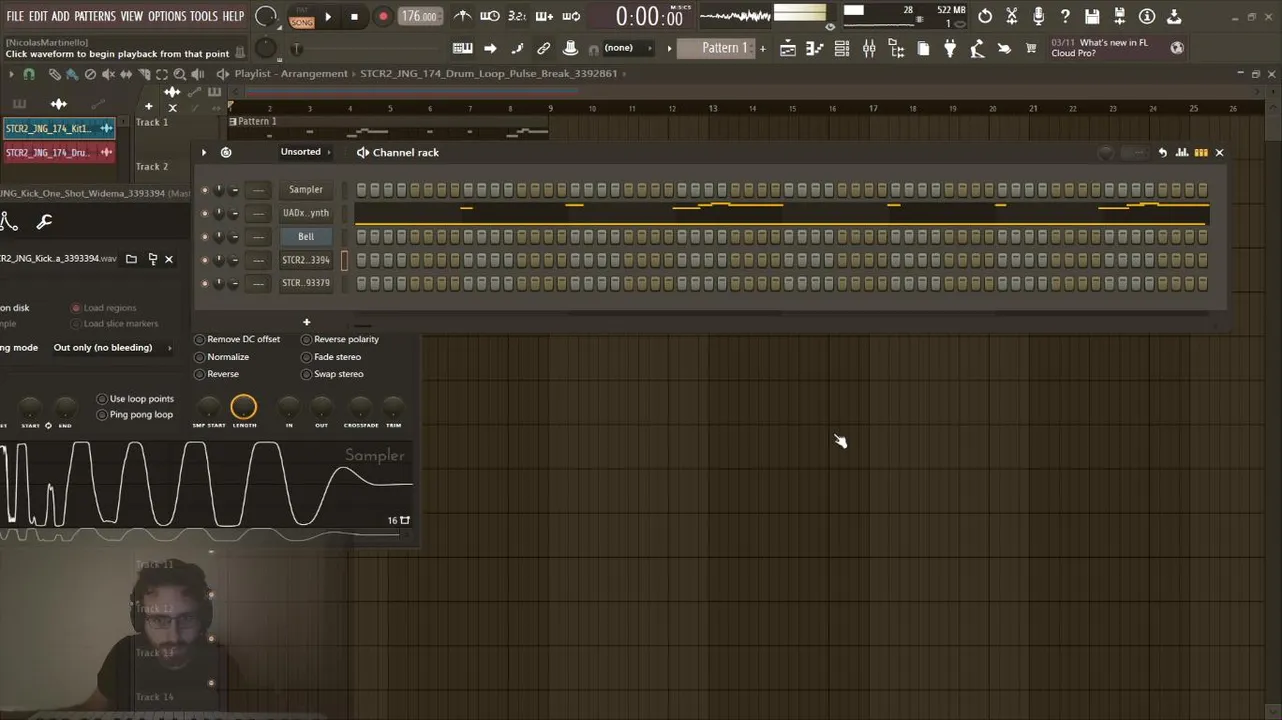Toggle the metronome icon

pyautogui.click(x=463, y=17)
